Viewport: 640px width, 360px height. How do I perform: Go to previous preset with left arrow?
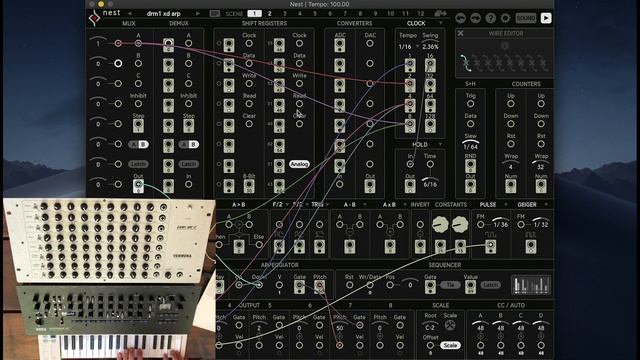(x=130, y=13)
